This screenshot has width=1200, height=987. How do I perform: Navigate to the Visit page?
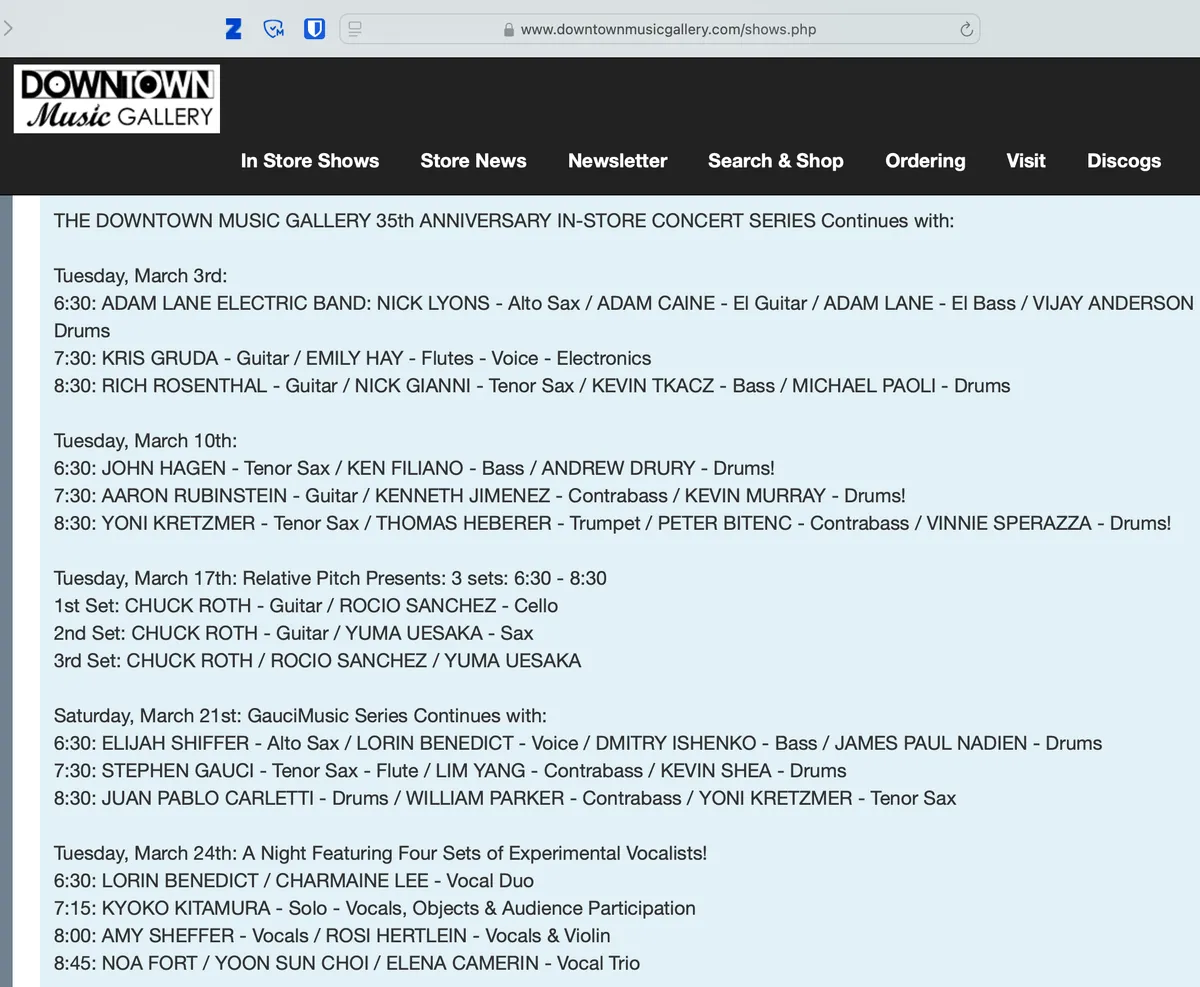(x=1026, y=161)
